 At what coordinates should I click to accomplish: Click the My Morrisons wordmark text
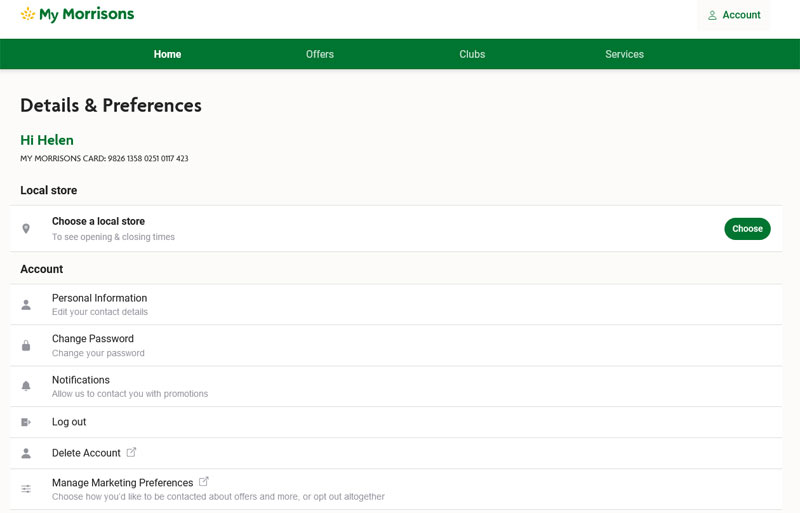(x=87, y=14)
